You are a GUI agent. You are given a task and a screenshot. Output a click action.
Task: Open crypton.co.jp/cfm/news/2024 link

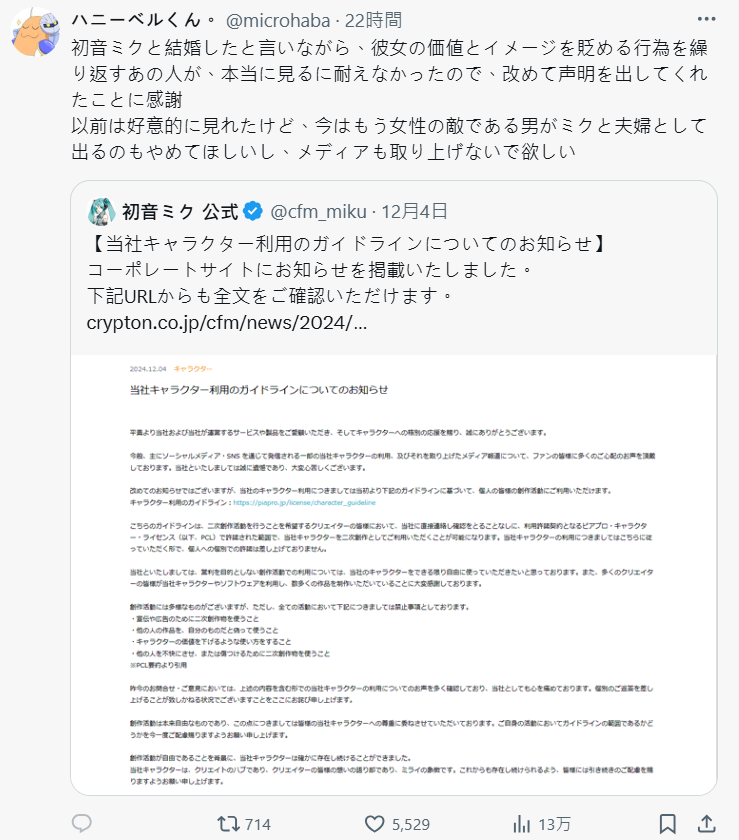(227, 322)
